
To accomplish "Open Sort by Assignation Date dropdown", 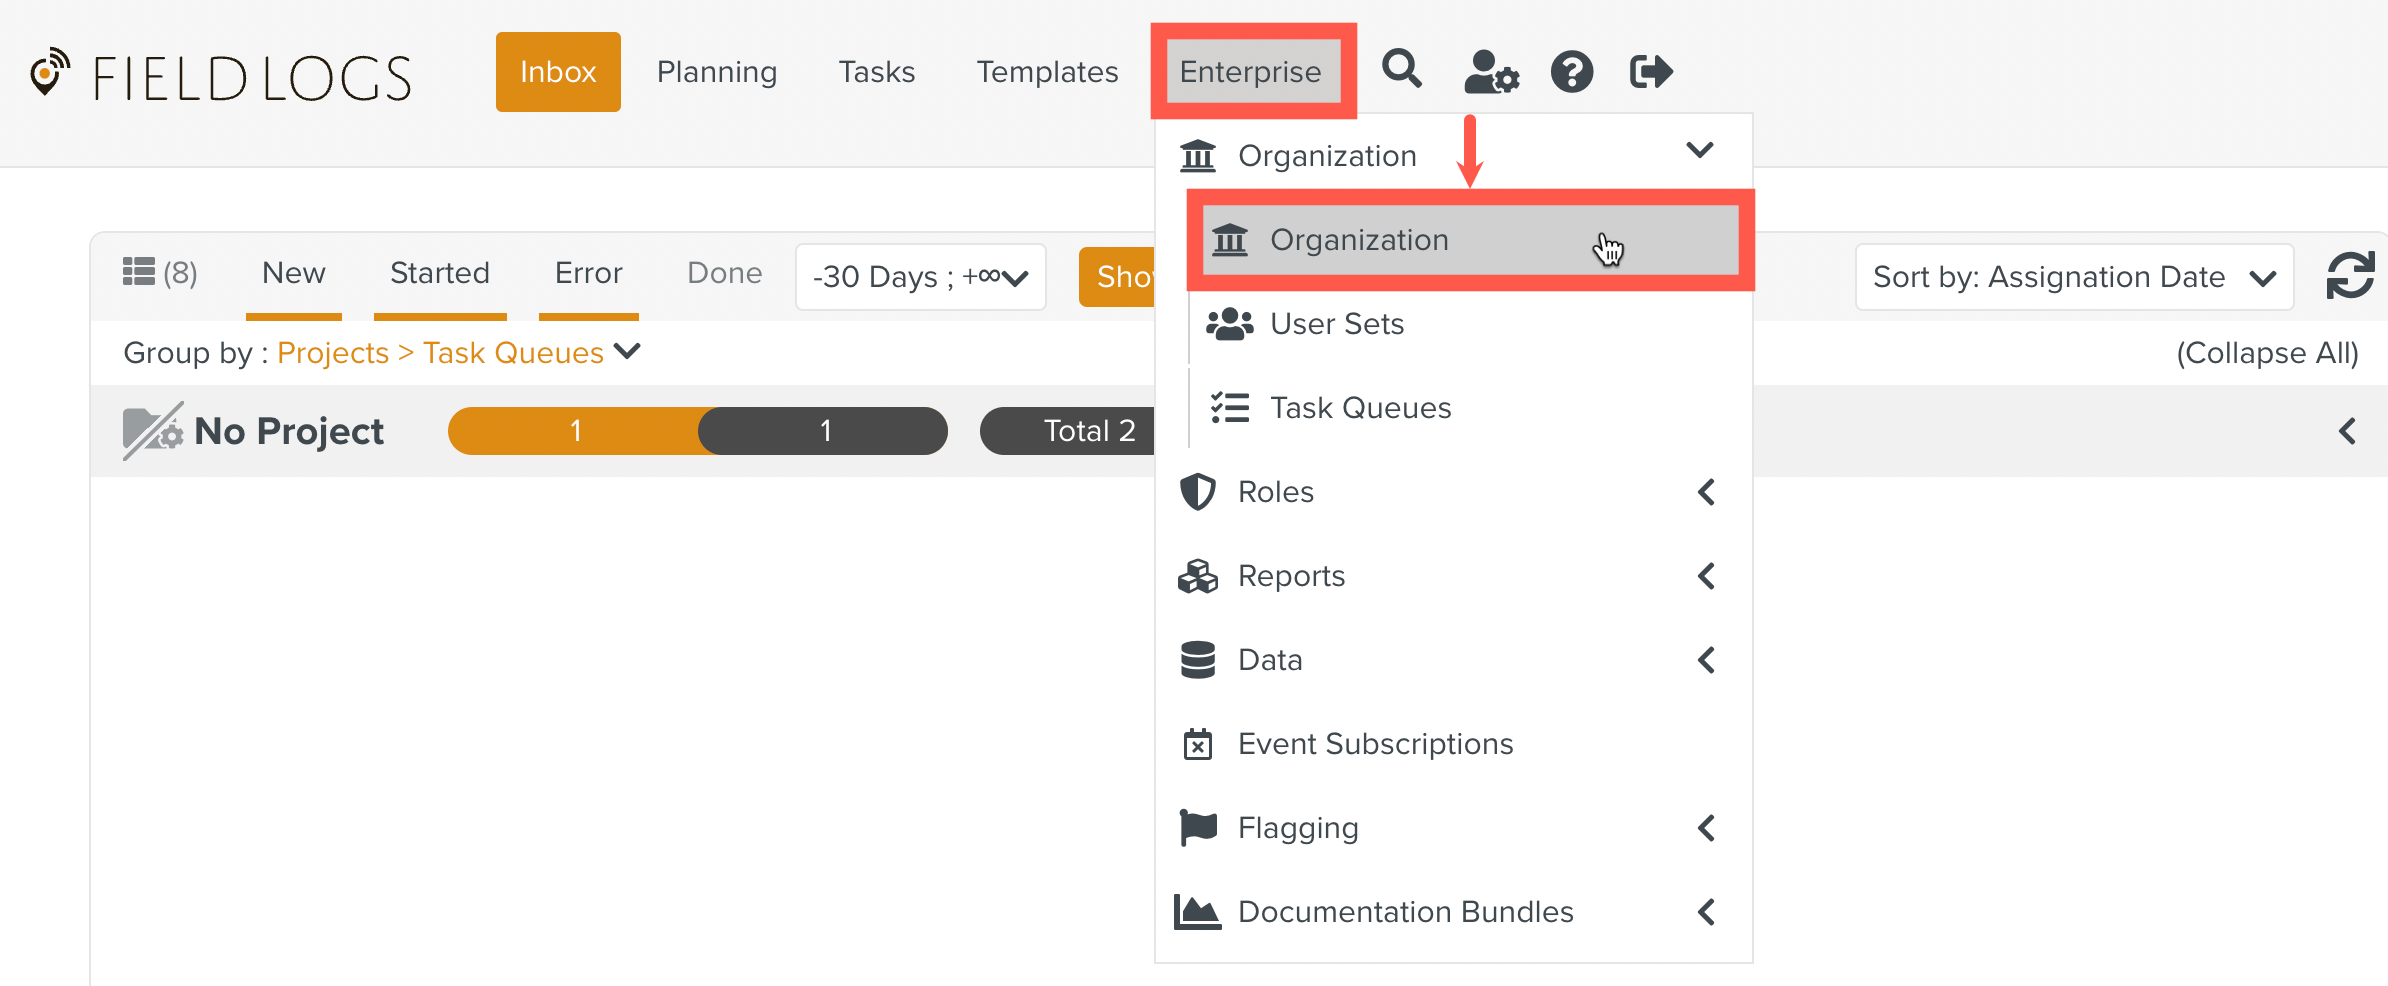I will click(2073, 277).
